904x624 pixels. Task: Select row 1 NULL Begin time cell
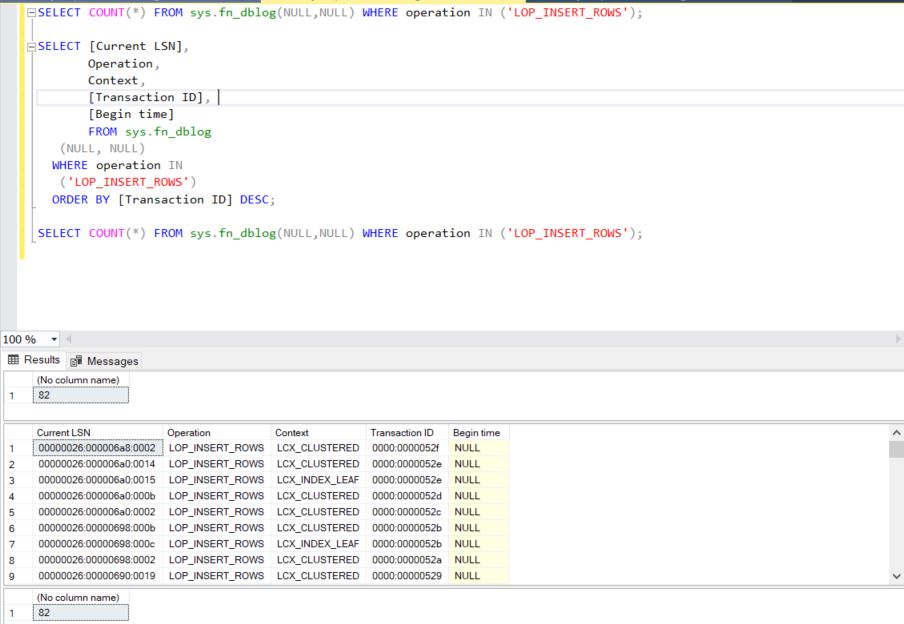(479, 448)
